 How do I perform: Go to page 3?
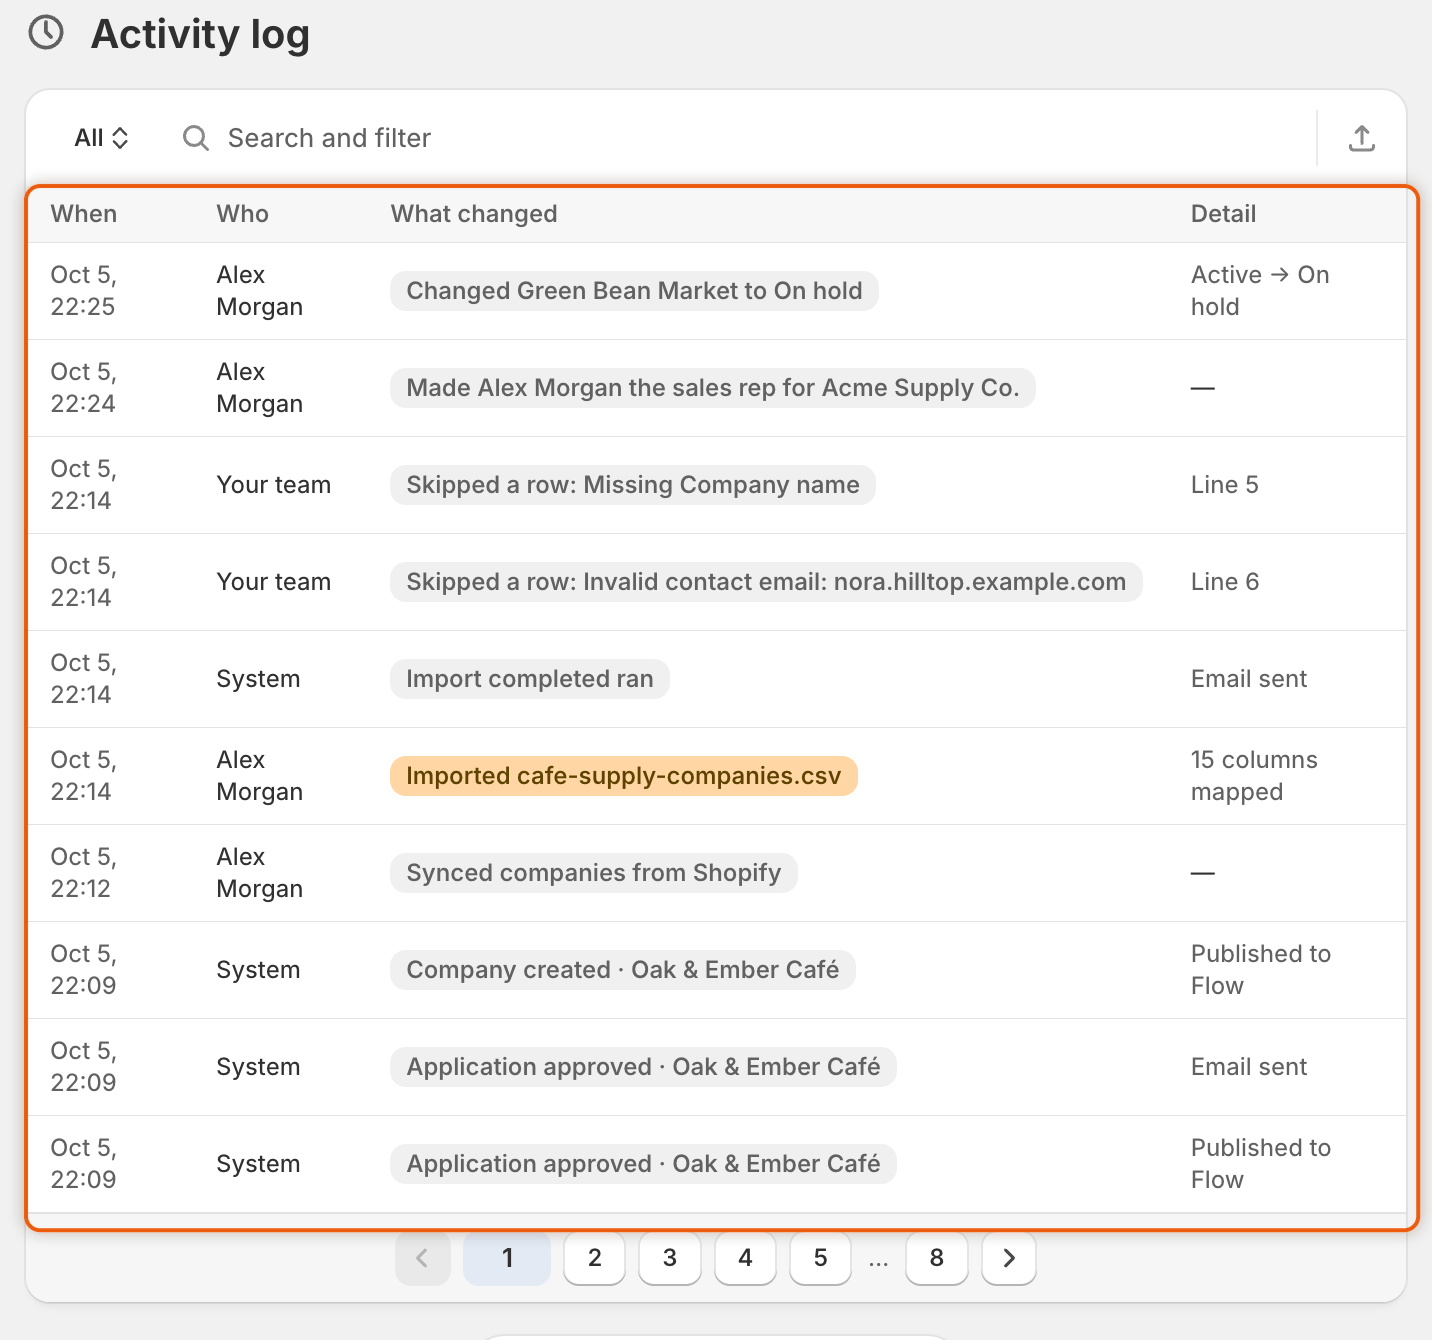tap(670, 1258)
